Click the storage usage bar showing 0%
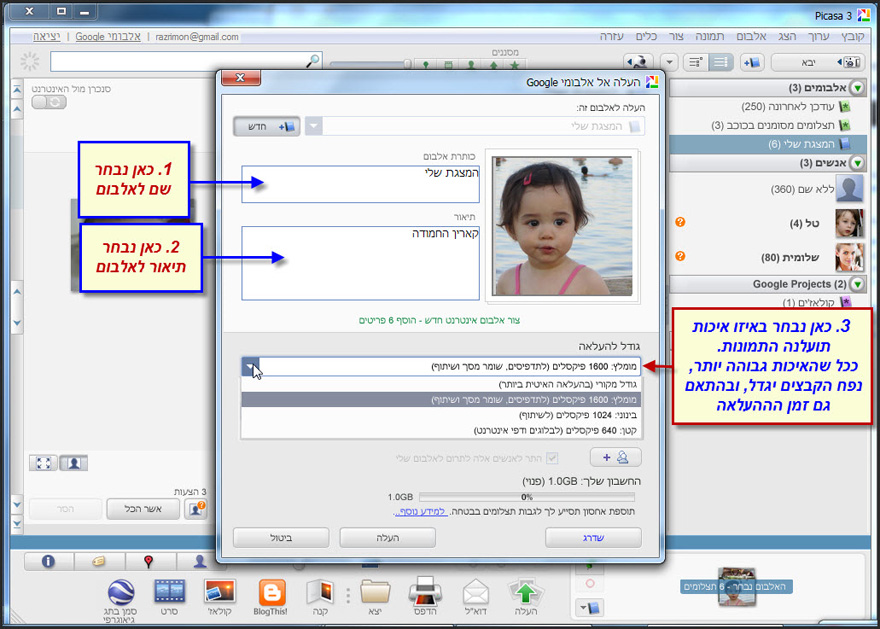 [526, 497]
